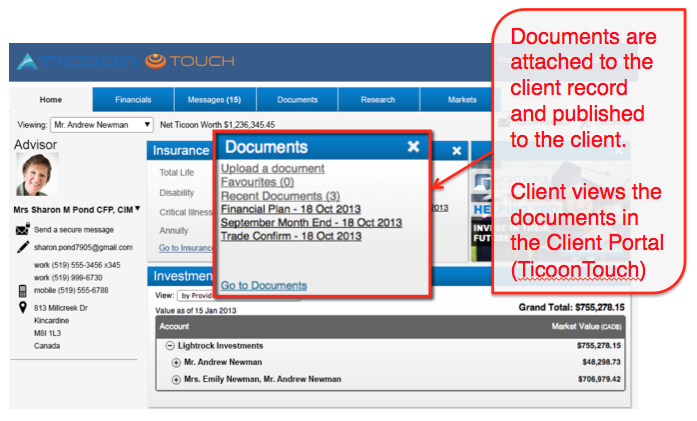Click the Ticoon Touch logo
The height and width of the screenshot is (421, 697).
pos(125,61)
